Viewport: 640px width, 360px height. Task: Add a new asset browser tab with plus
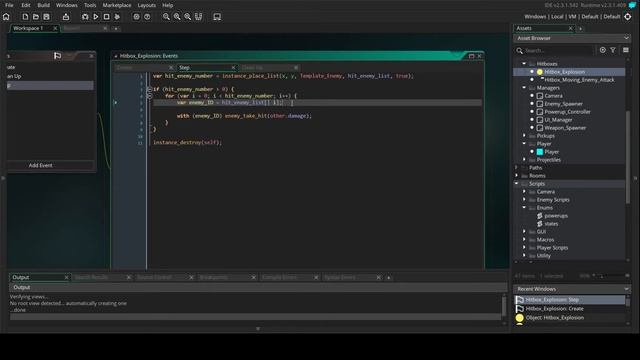point(580,29)
